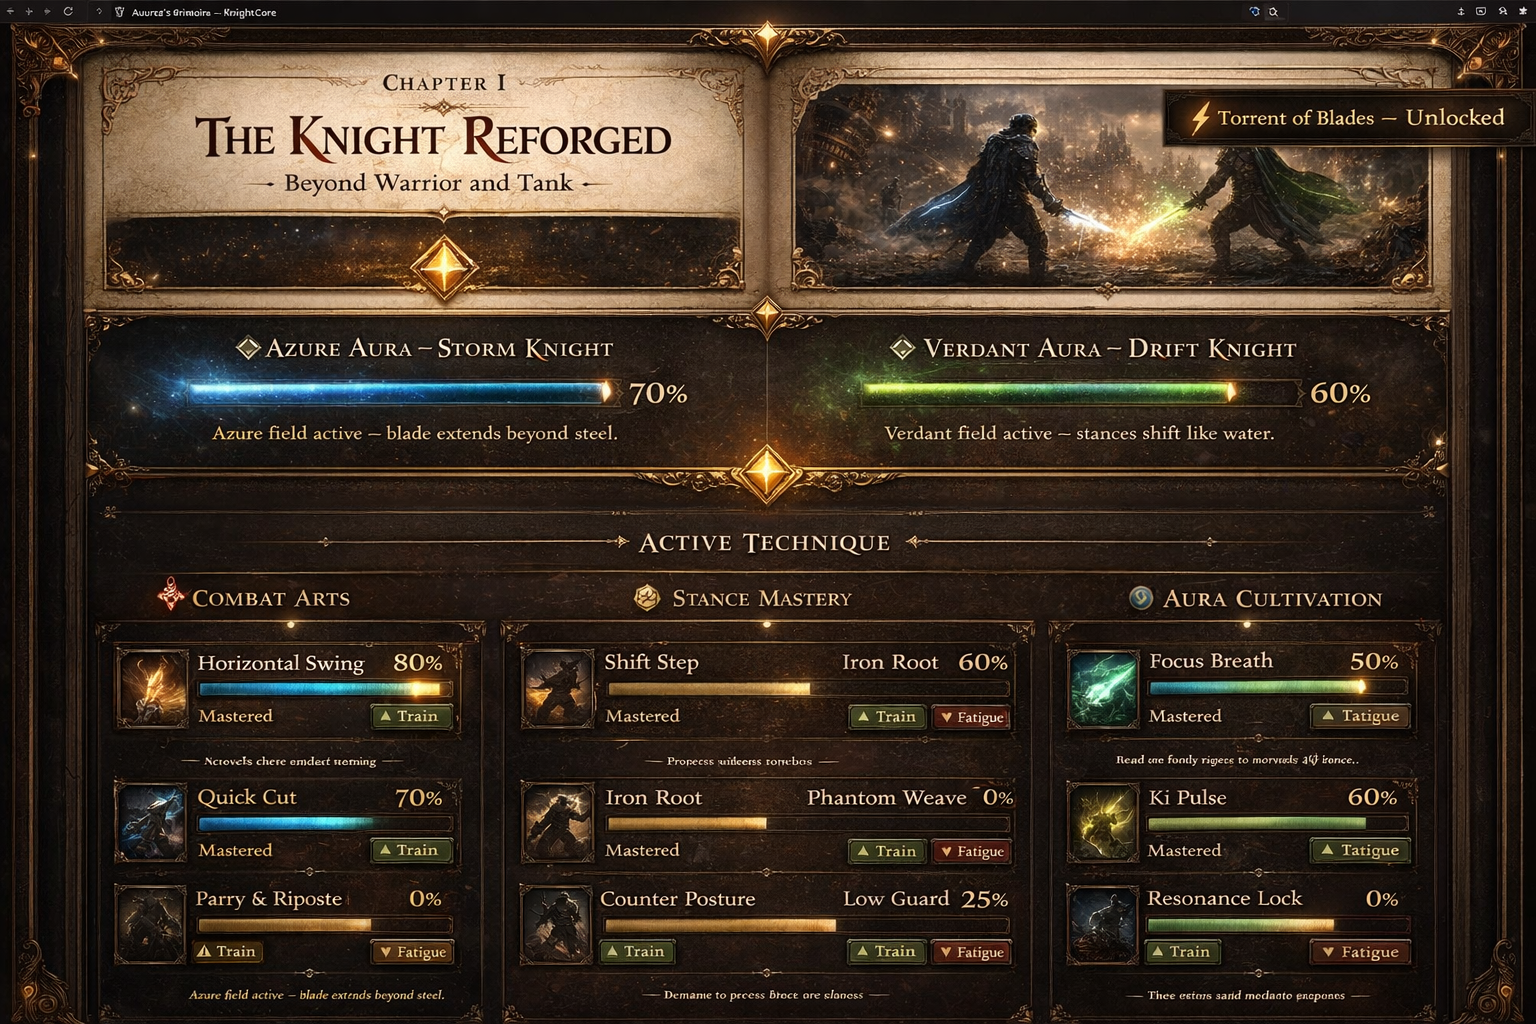The image size is (1536, 1024).
Task: Train the Horizontal Swing technique
Action: coord(411,716)
